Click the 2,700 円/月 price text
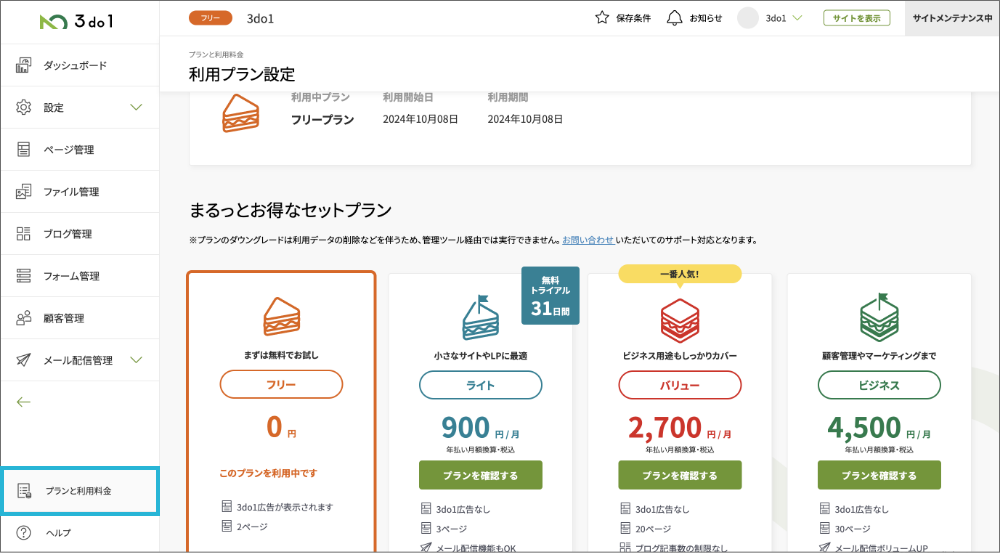The image size is (1000, 553). tap(680, 428)
